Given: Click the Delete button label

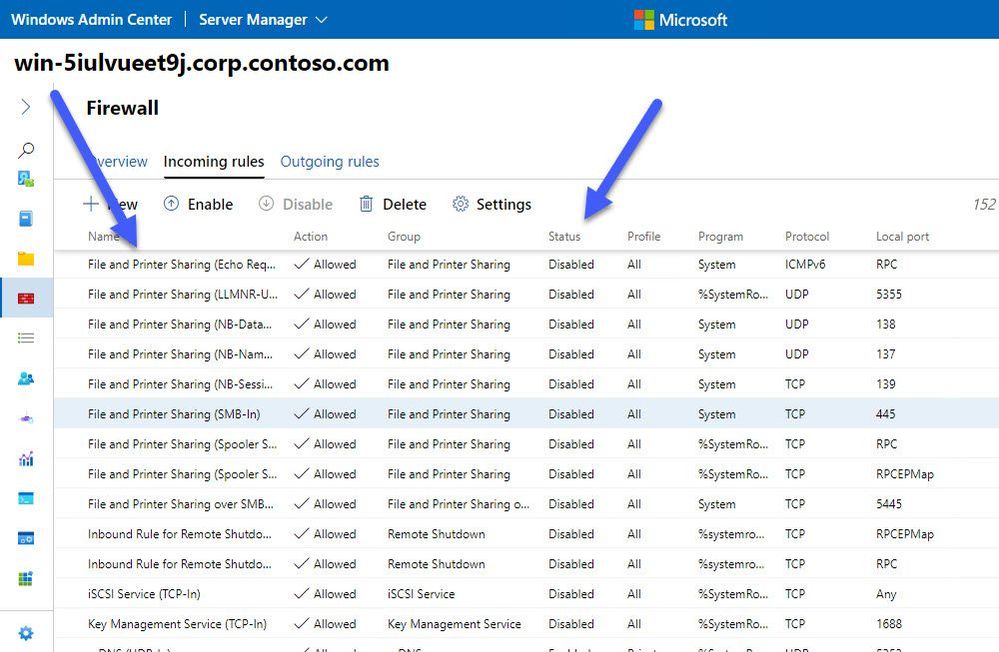Looking at the screenshot, I should tap(405, 205).
